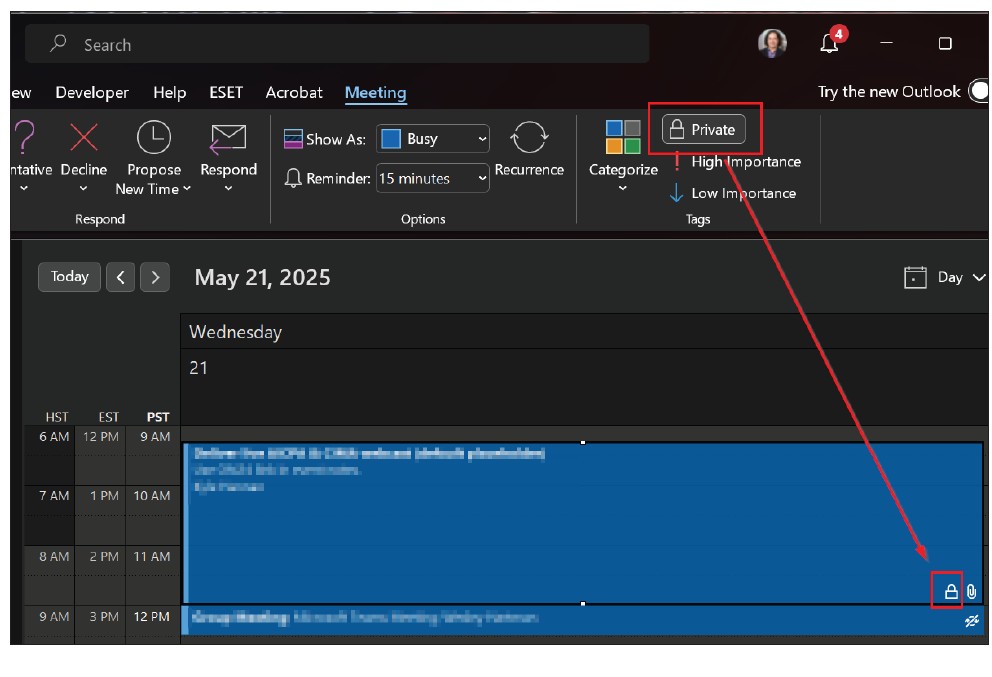Click in the Search box
Screen dimensions: 992x677
pos(340,45)
